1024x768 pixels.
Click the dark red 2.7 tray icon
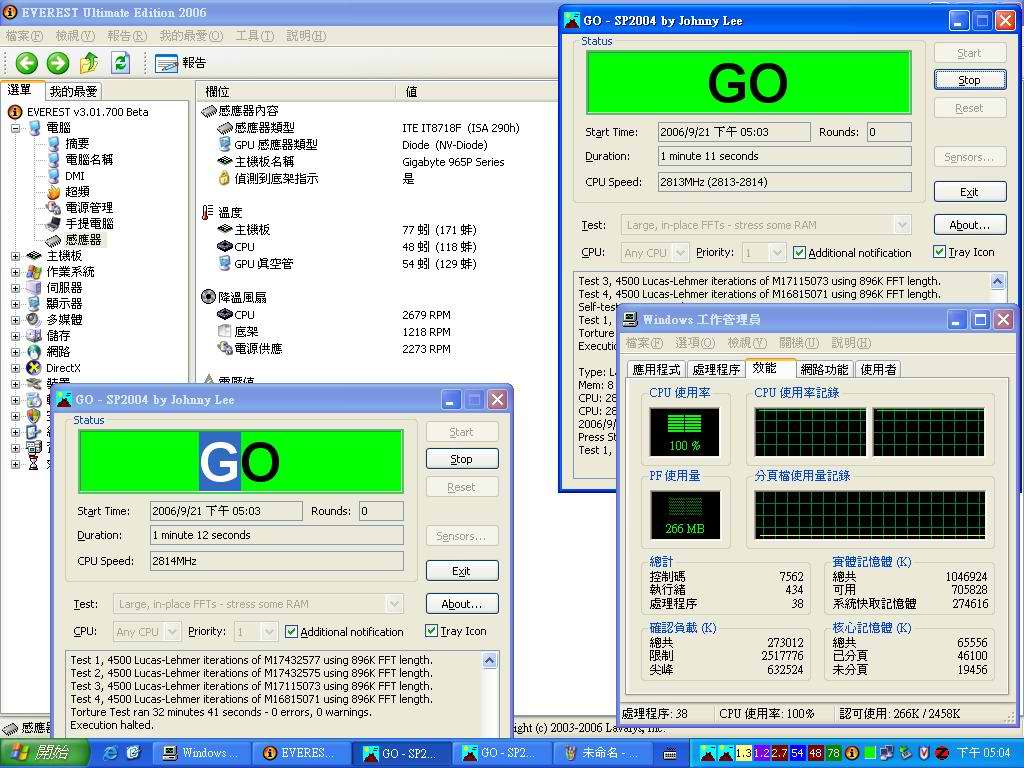point(779,753)
